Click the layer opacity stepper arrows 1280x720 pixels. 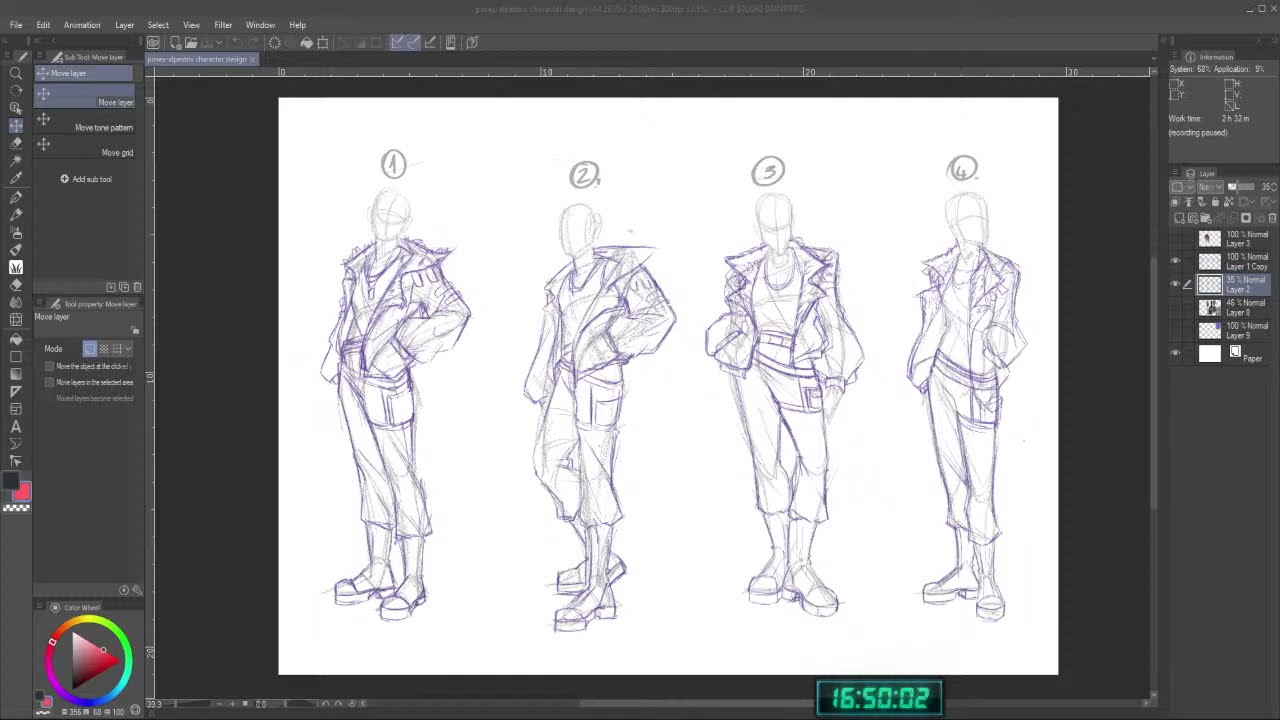pos(1274,187)
